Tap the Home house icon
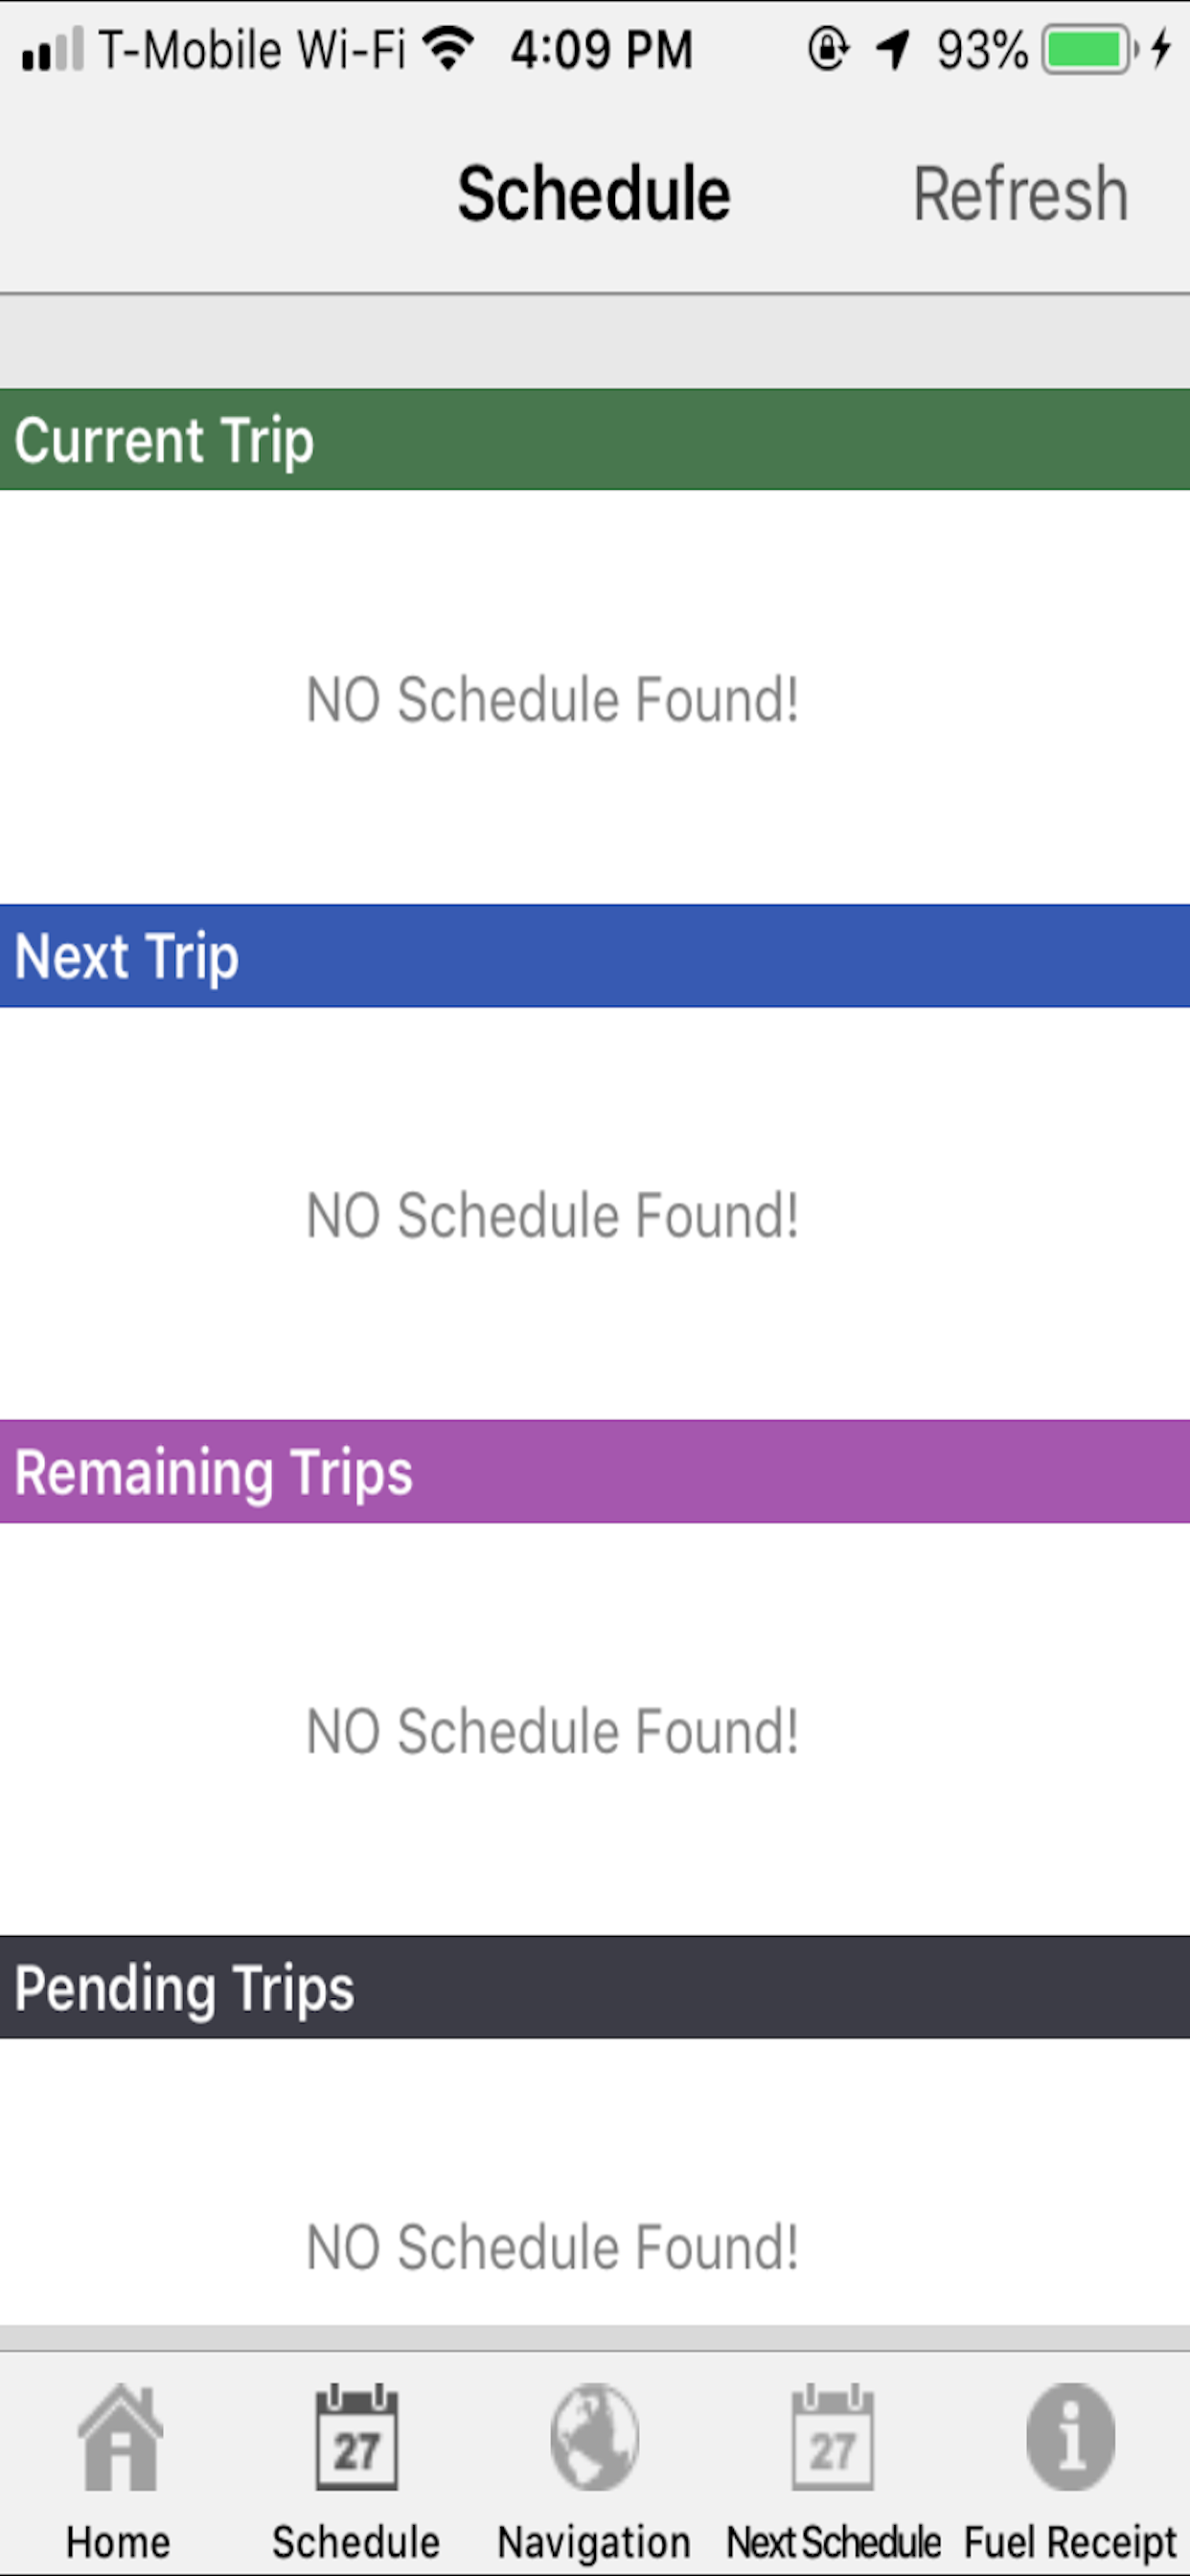 [119, 2437]
